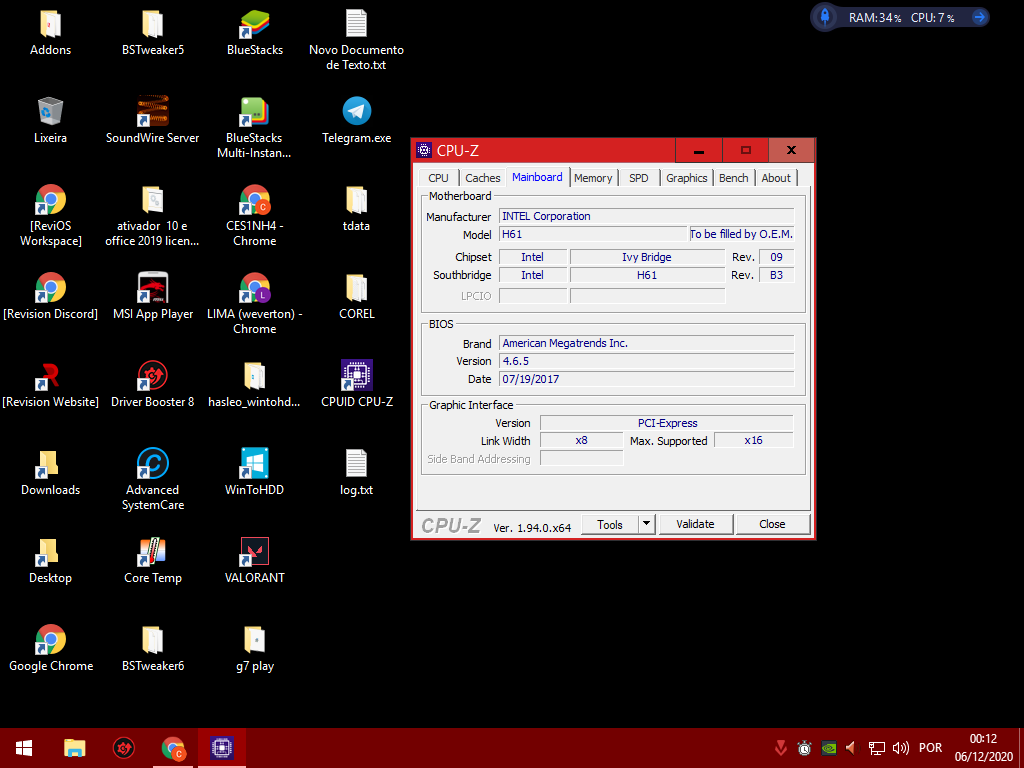Click the BIOS Version value "4.6.5"
This screenshot has width=1024, height=768.
[647, 361]
